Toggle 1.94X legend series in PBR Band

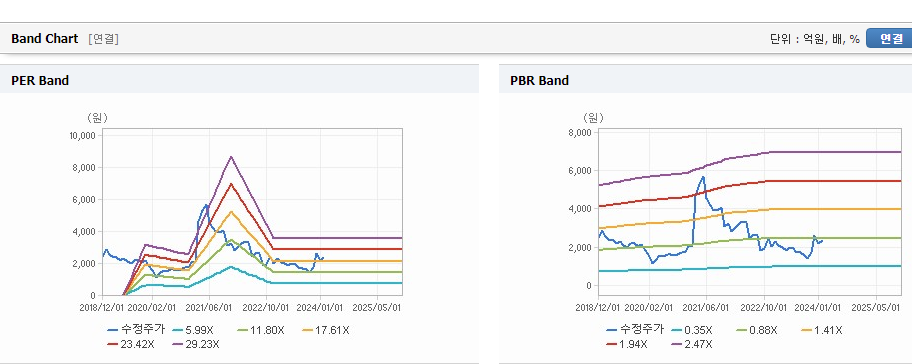click(x=626, y=344)
